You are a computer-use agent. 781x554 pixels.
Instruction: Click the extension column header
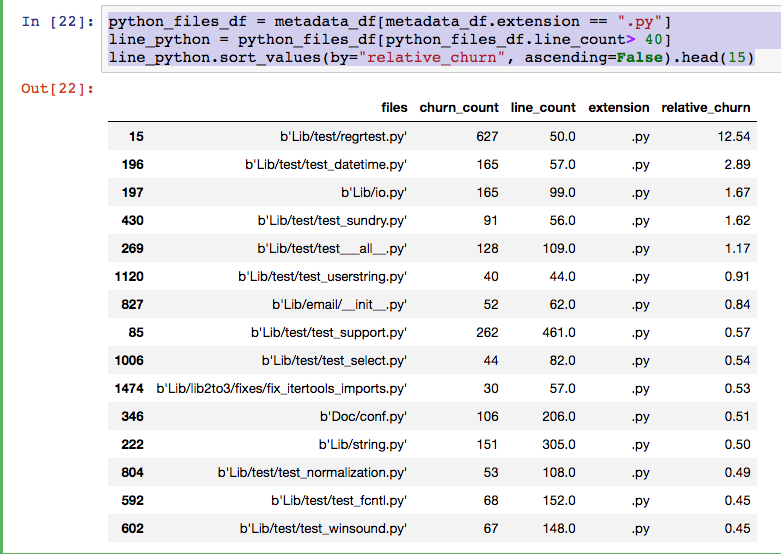pos(619,108)
